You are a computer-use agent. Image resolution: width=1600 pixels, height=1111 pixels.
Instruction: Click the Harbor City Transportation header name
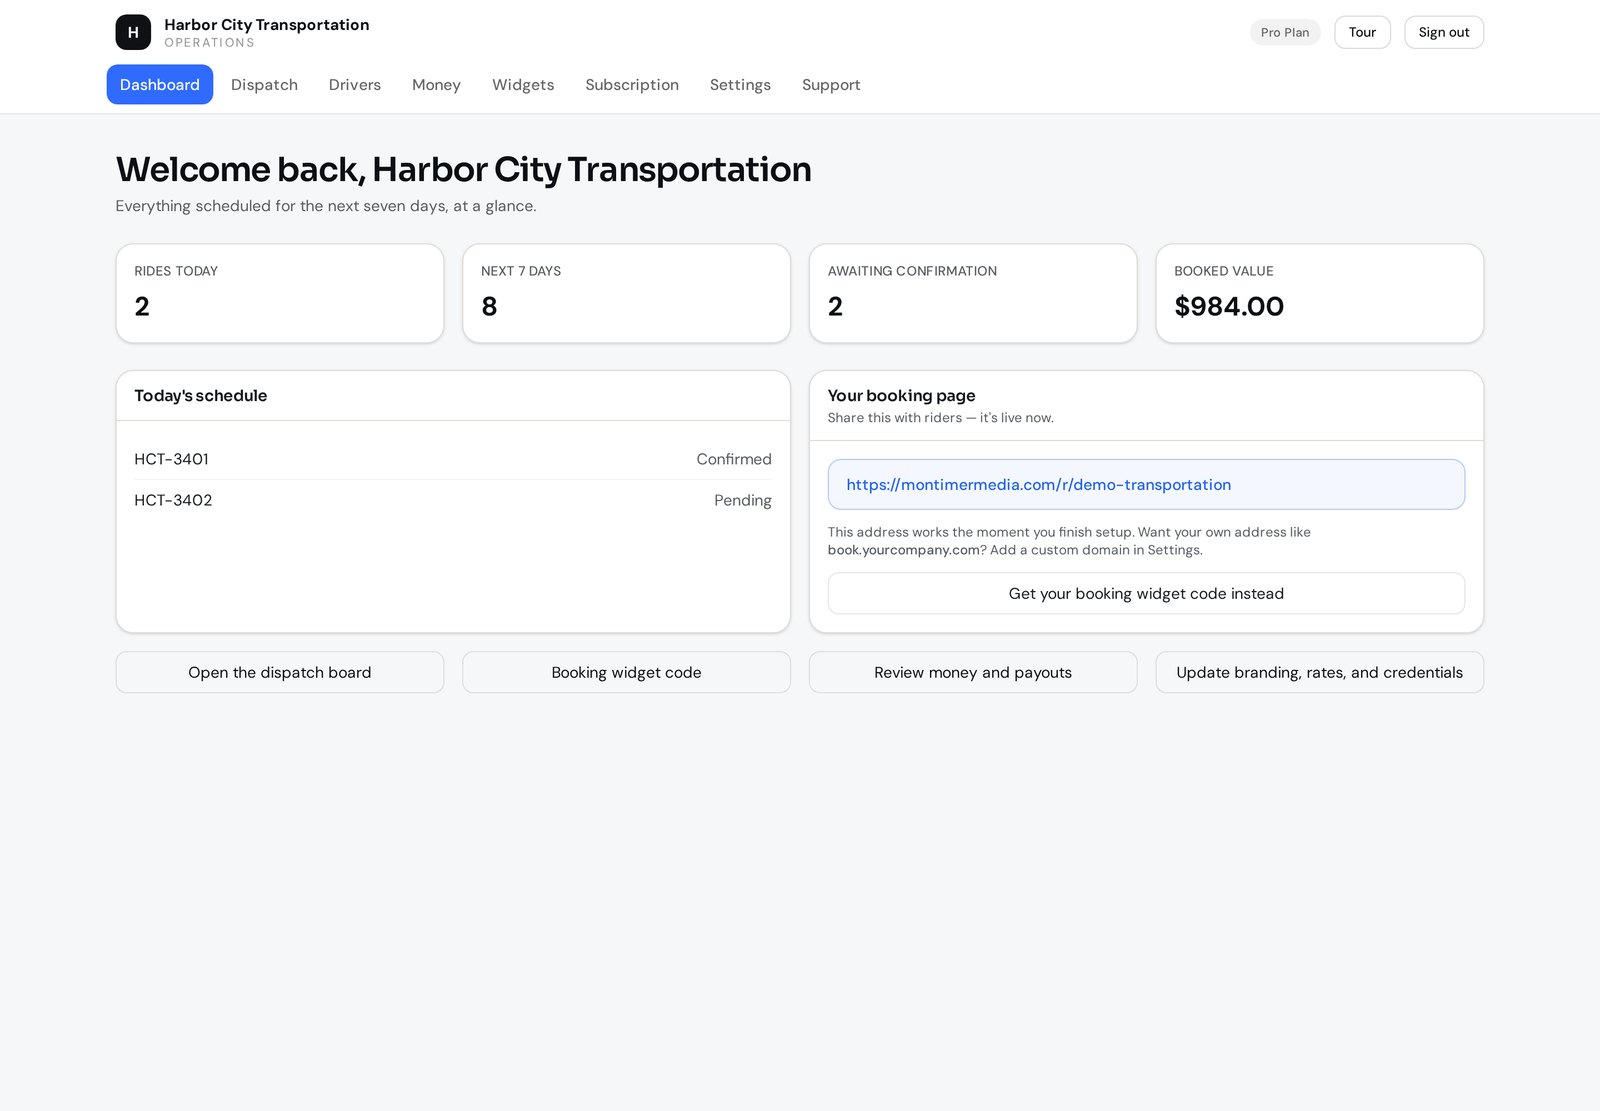[x=267, y=25]
